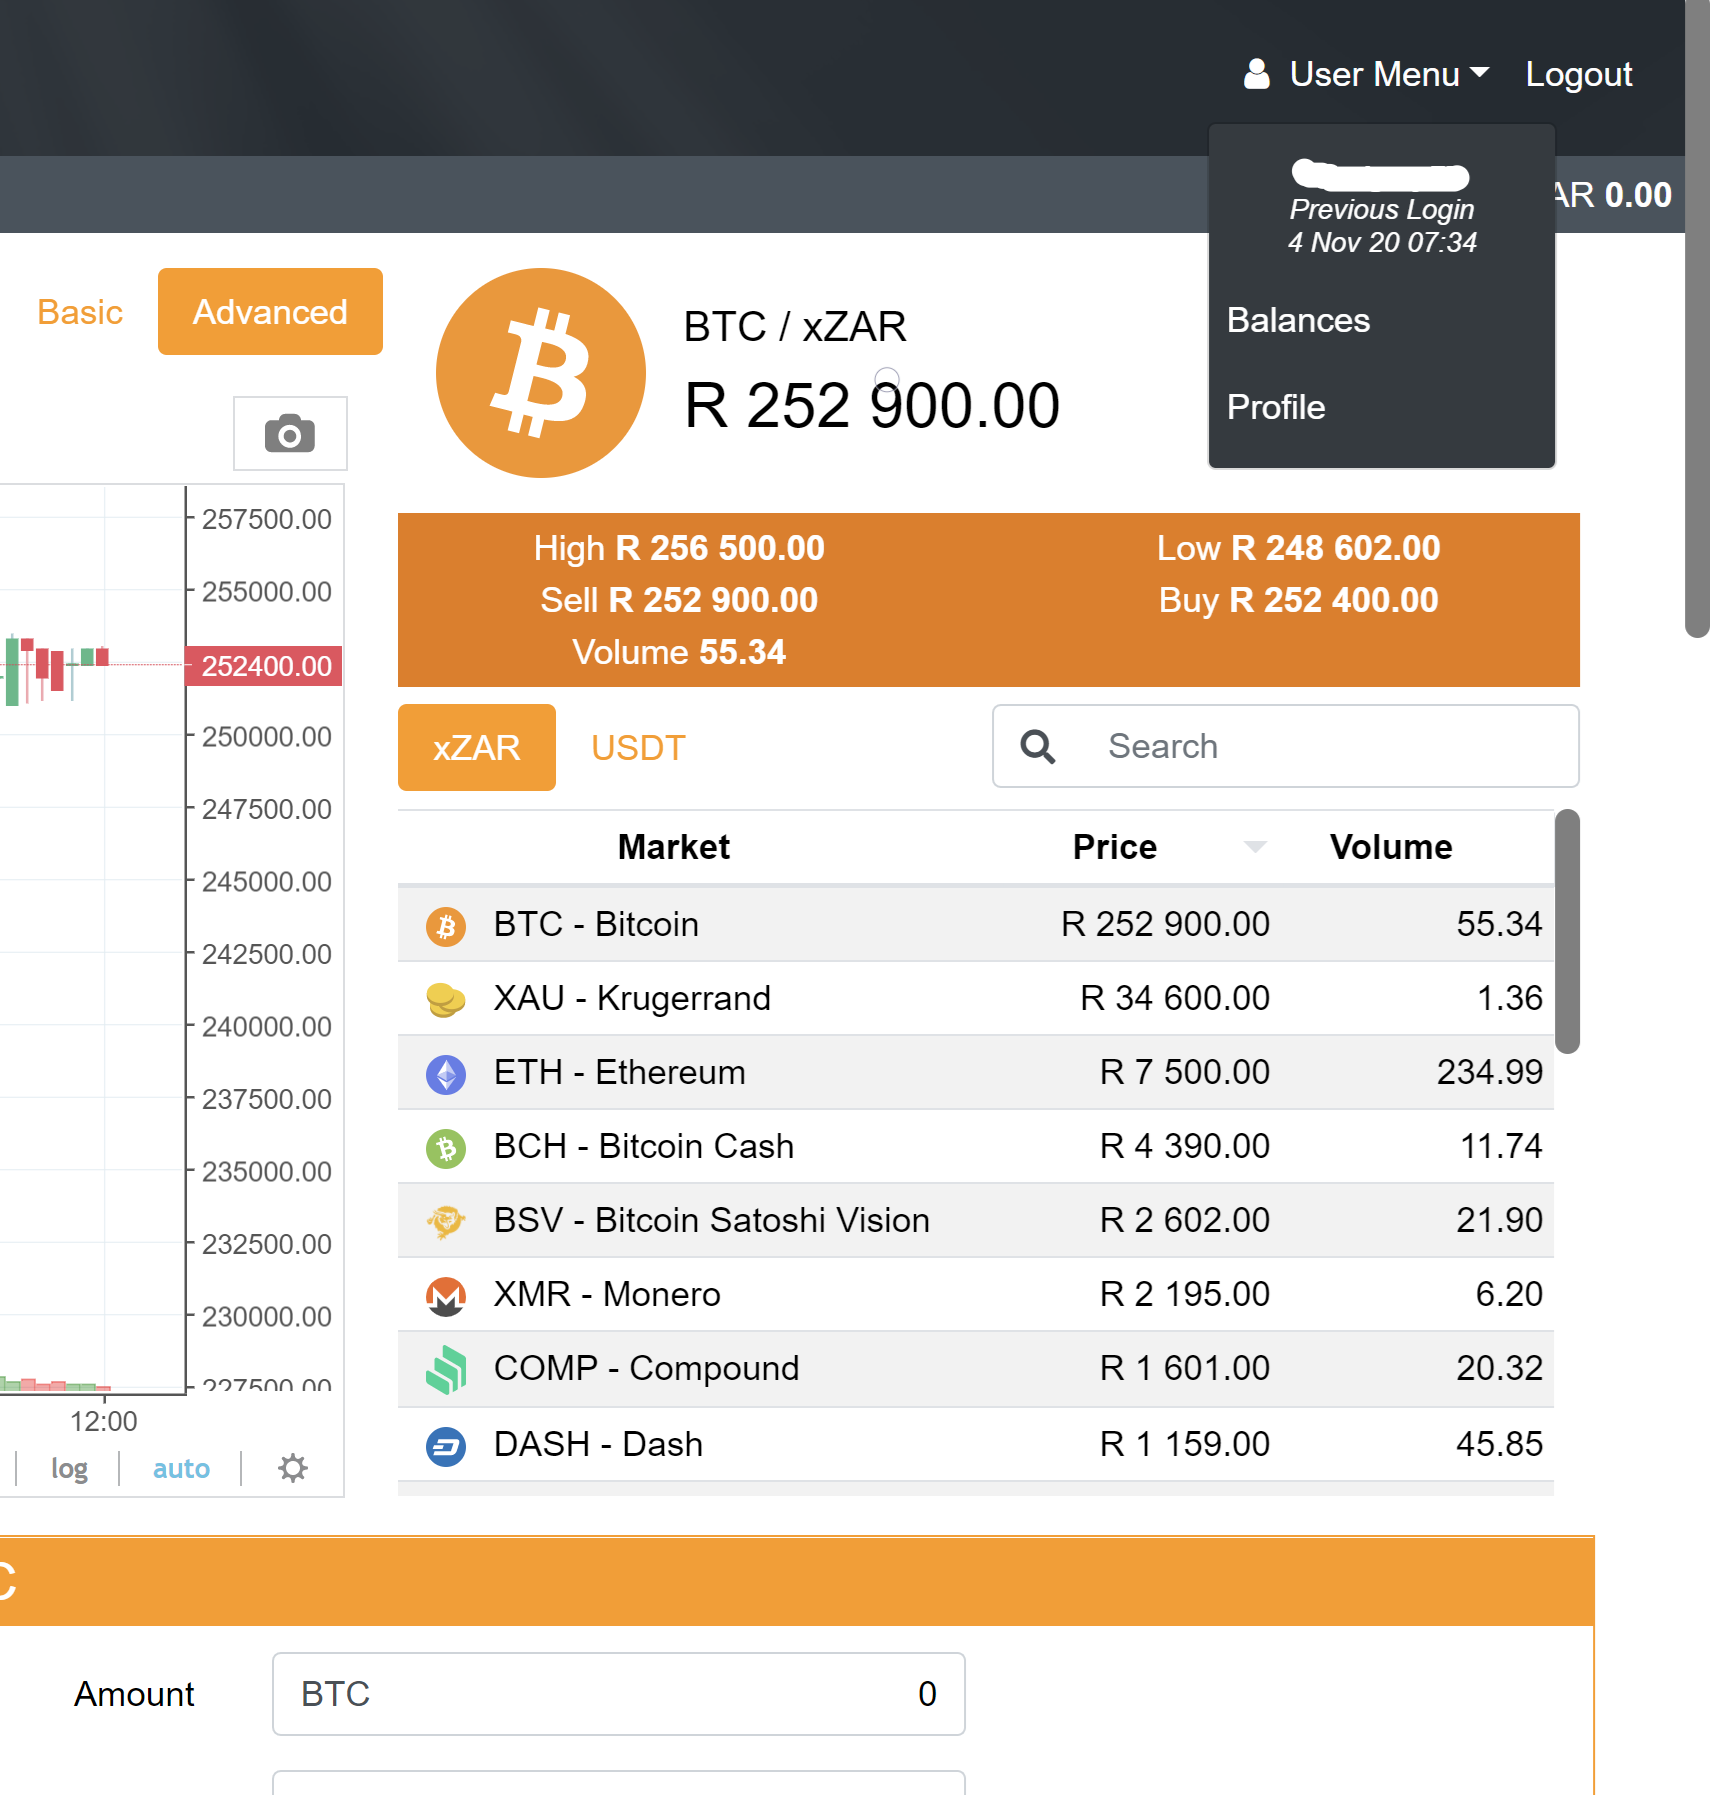This screenshot has width=1710, height=1795.
Task: Expand the User Menu dropdown
Action: pyautogui.click(x=1367, y=74)
